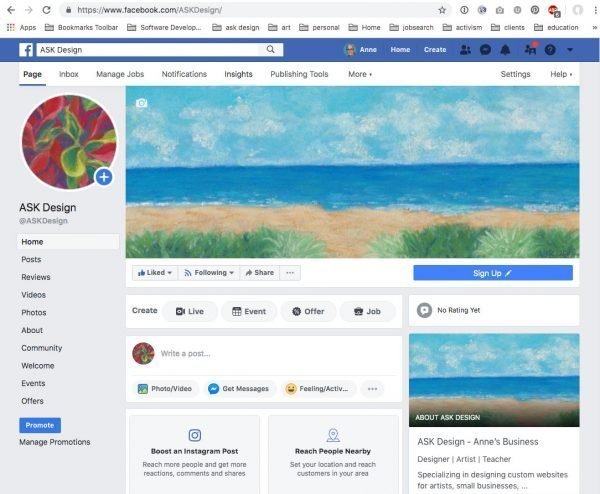The height and width of the screenshot is (494, 600).
Task: Open page Settings
Action: point(515,74)
